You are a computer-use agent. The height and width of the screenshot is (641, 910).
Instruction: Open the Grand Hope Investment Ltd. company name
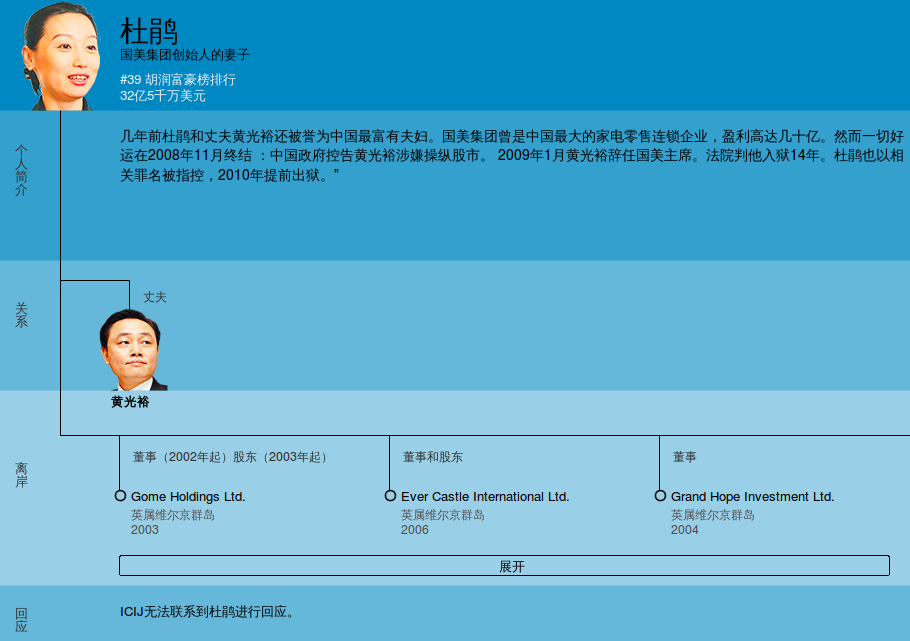(x=752, y=497)
